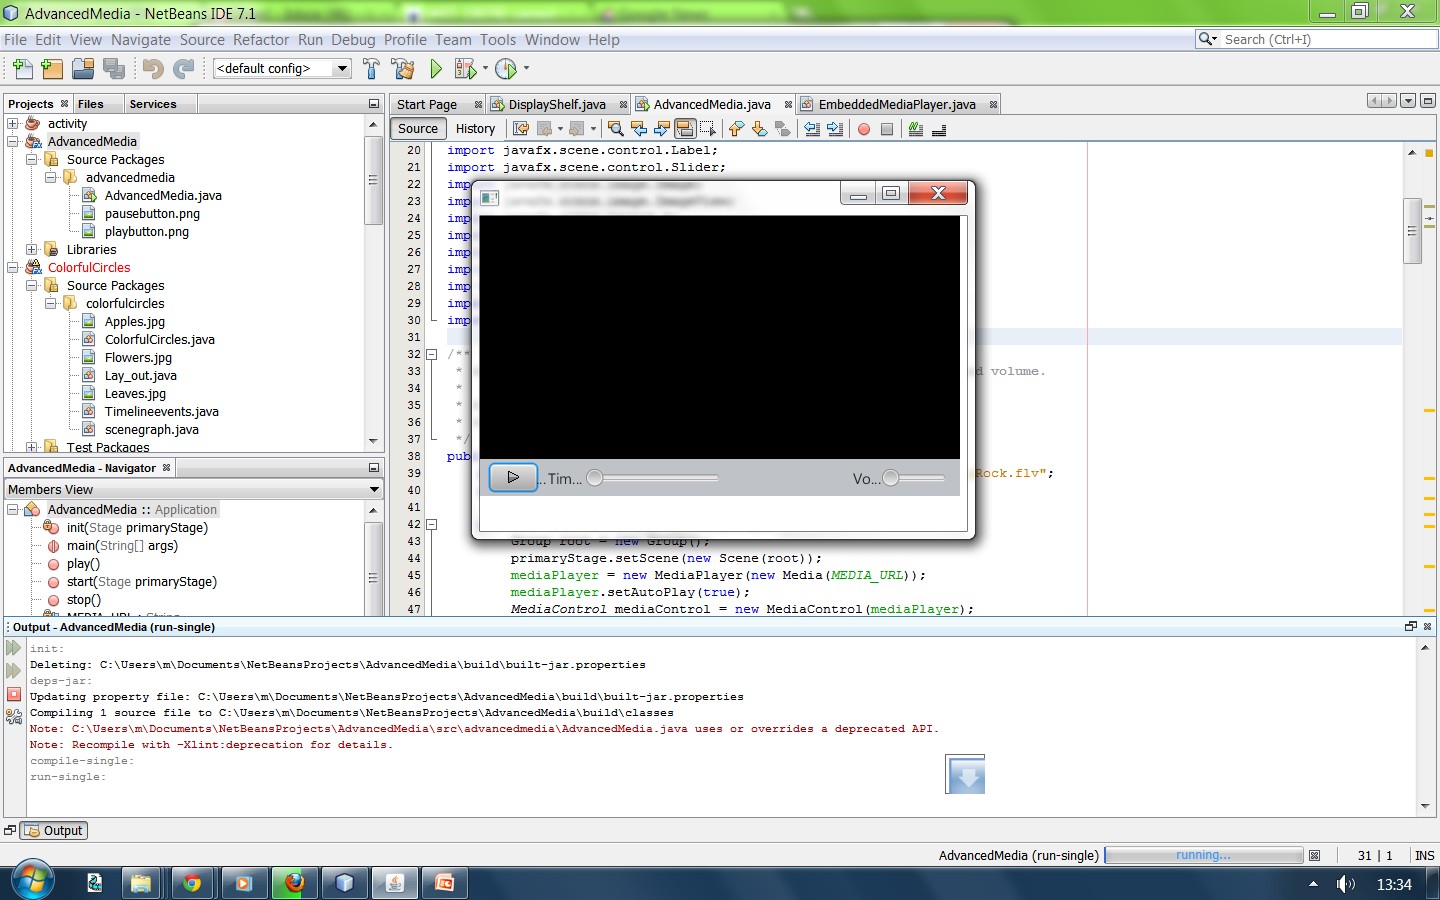Toggle highlight search in editor toolbar
Image resolution: width=1440 pixels, height=900 pixels.
click(x=685, y=129)
